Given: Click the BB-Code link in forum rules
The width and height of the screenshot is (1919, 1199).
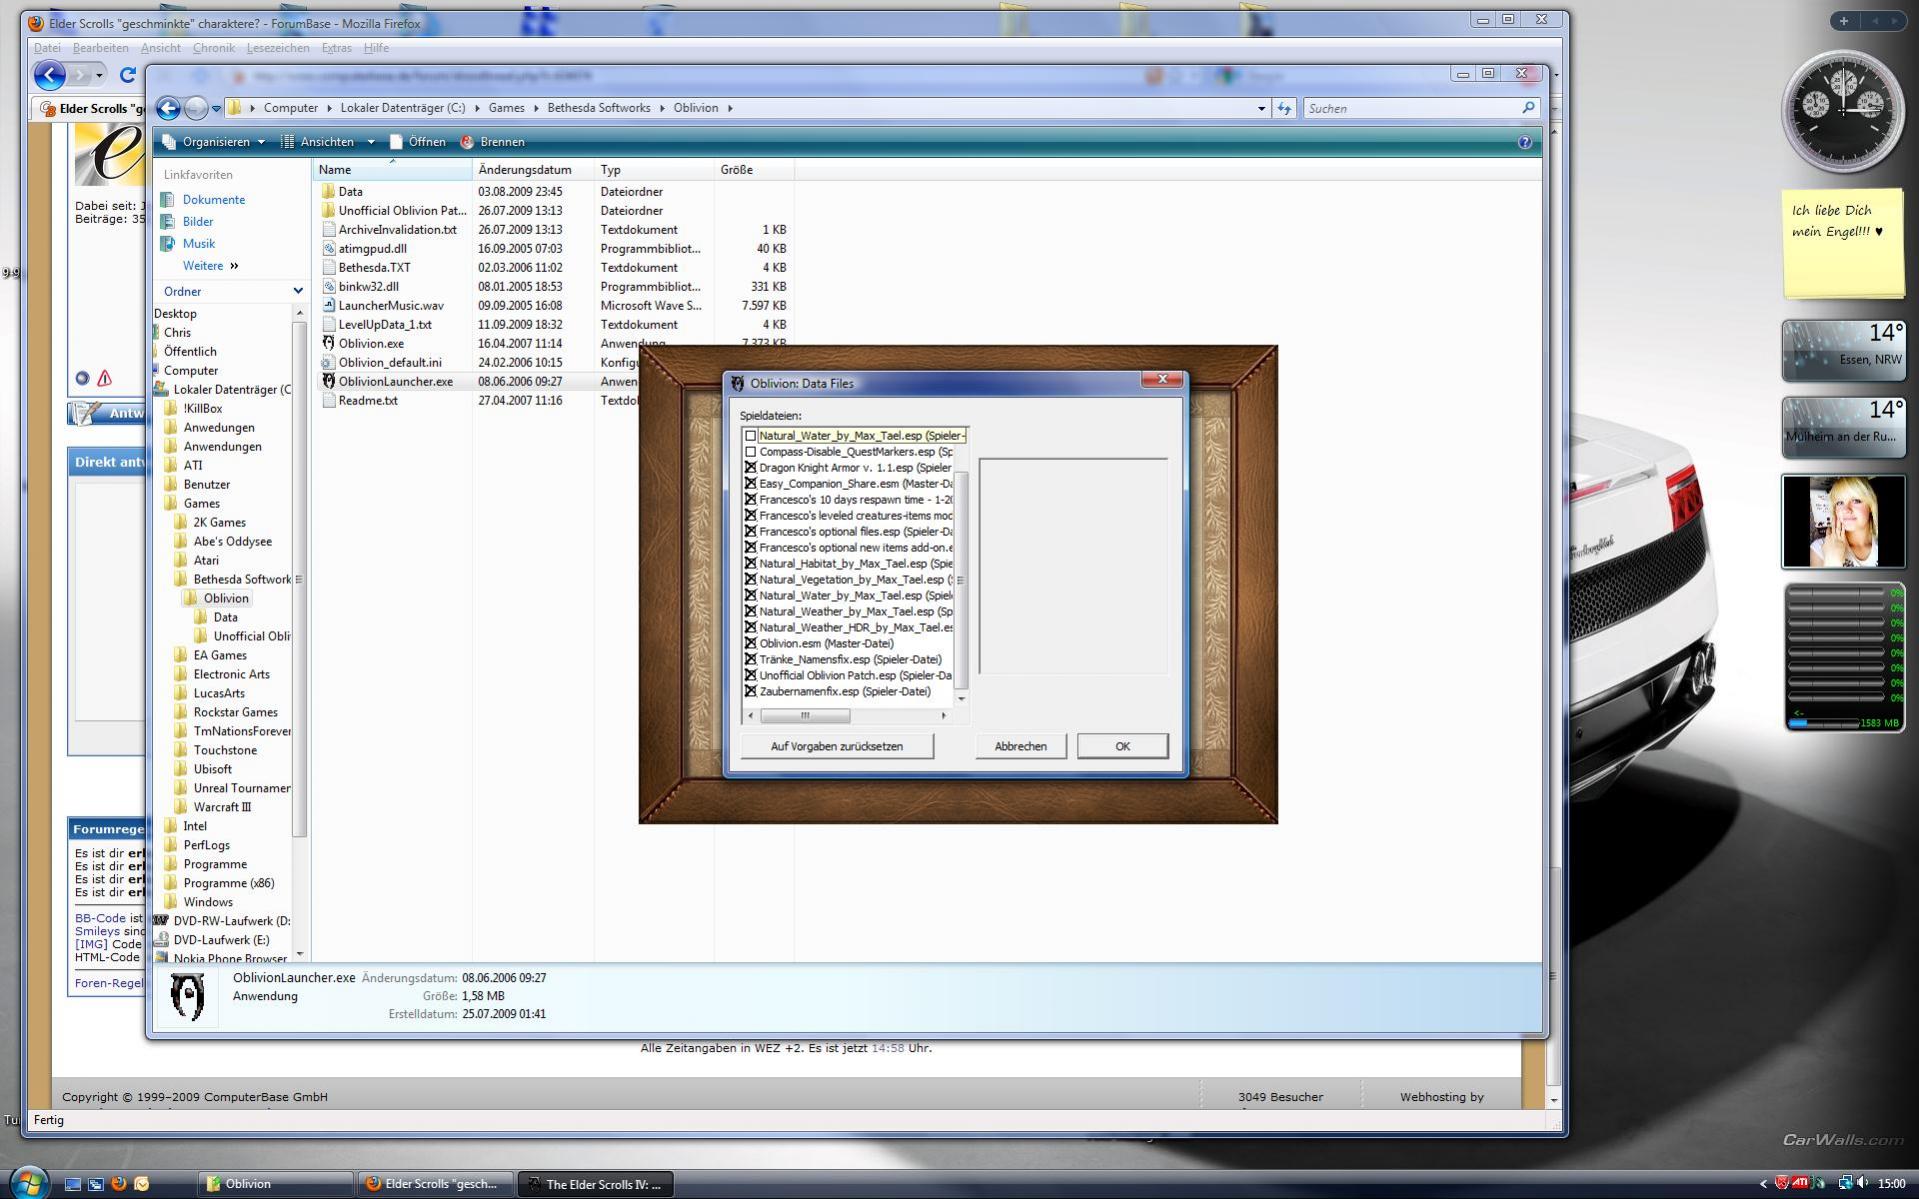Looking at the screenshot, I should point(100,918).
